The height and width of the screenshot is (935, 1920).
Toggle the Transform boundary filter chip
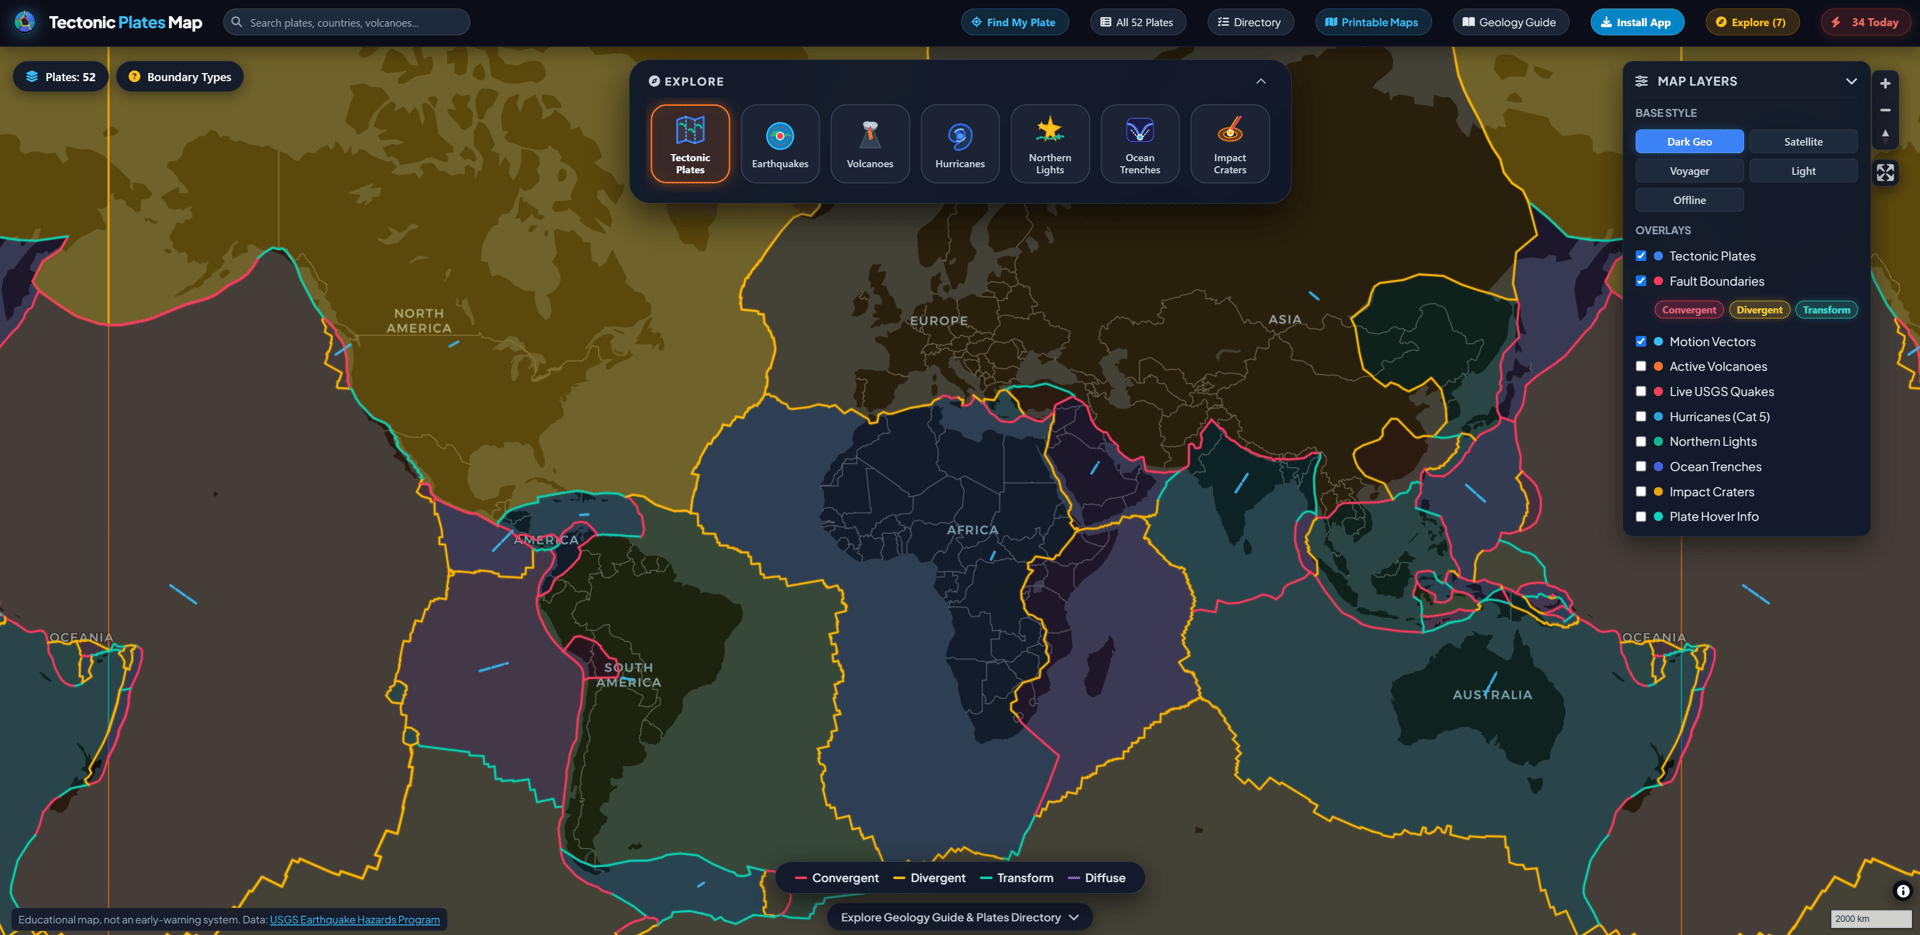1826,310
